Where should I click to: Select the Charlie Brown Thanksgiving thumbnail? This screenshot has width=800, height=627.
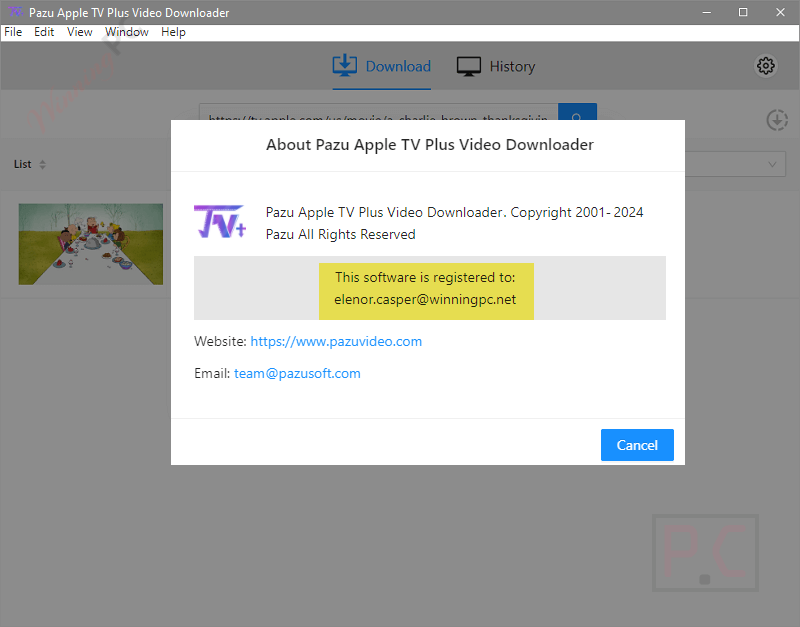[91, 244]
